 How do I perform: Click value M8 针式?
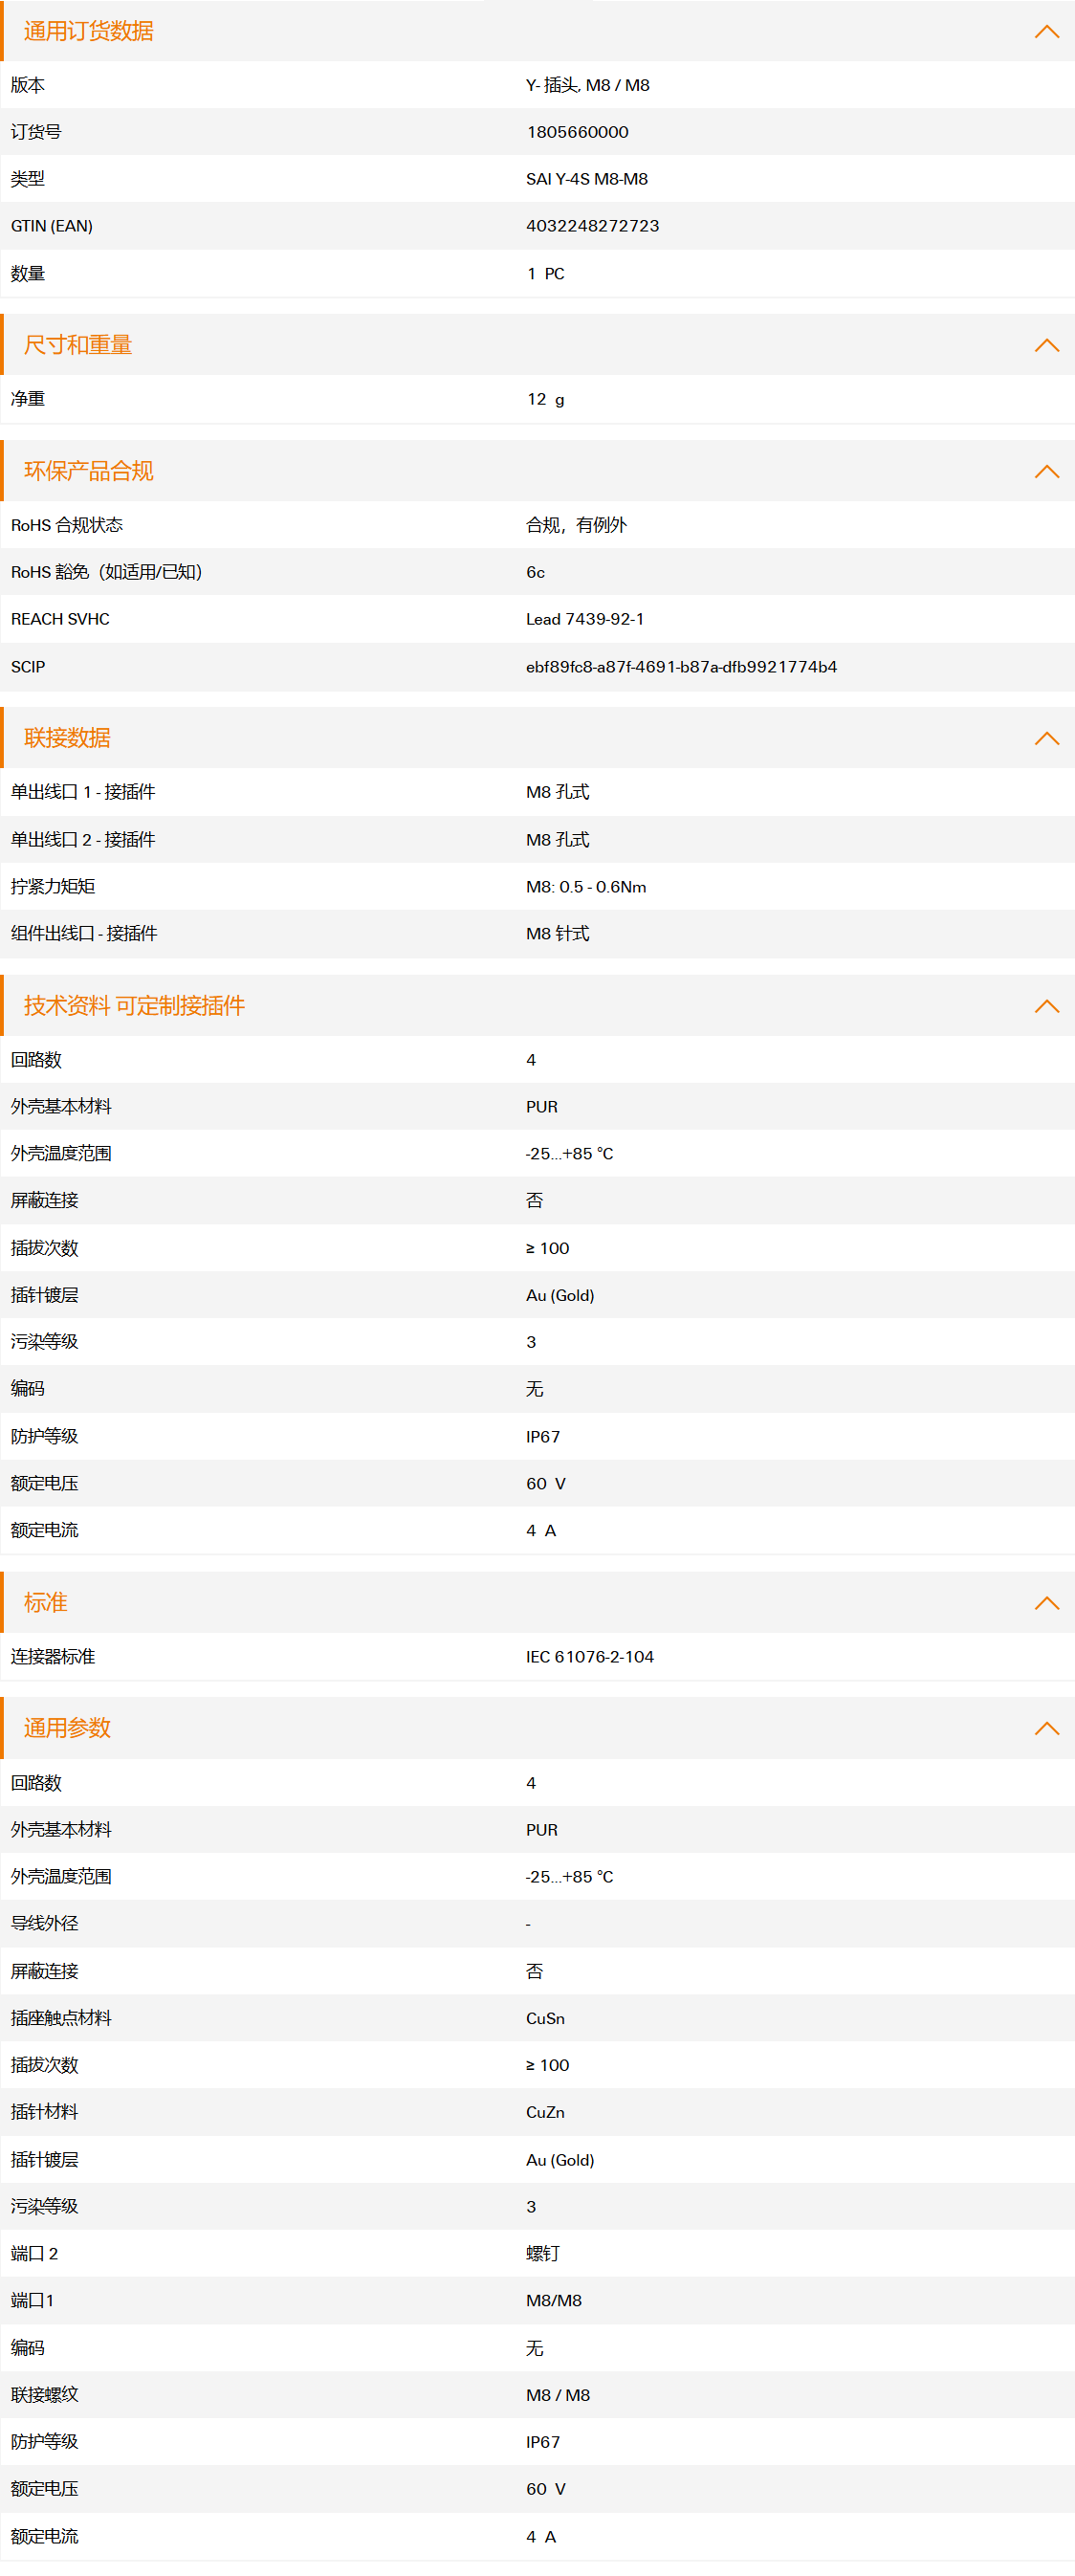(x=558, y=934)
